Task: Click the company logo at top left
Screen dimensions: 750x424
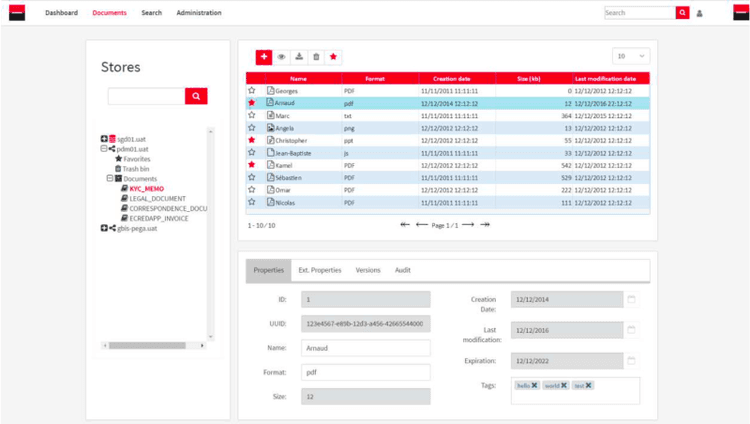Action: click(x=17, y=12)
